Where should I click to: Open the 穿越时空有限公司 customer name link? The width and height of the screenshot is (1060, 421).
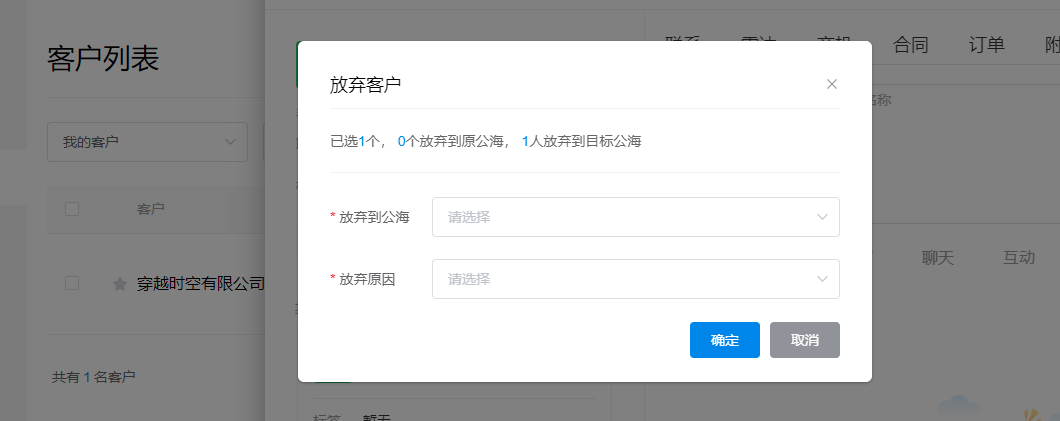(x=201, y=284)
